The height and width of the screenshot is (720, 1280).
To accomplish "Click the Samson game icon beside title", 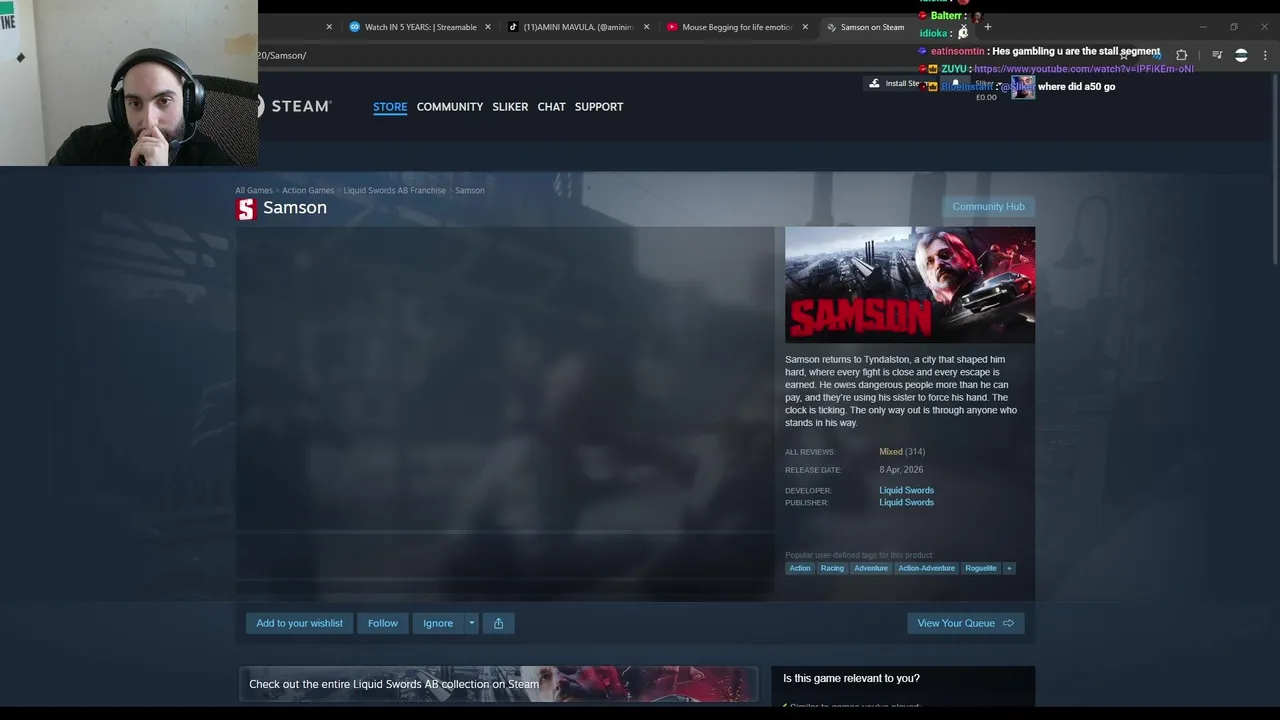I will tap(246, 208).
